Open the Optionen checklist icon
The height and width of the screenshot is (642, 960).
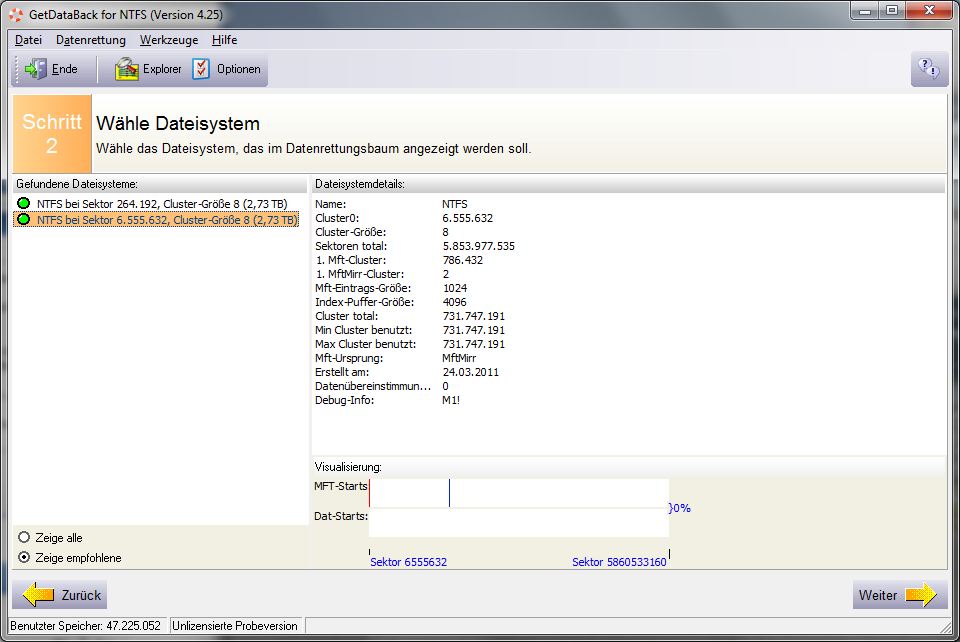coord(201,69)
